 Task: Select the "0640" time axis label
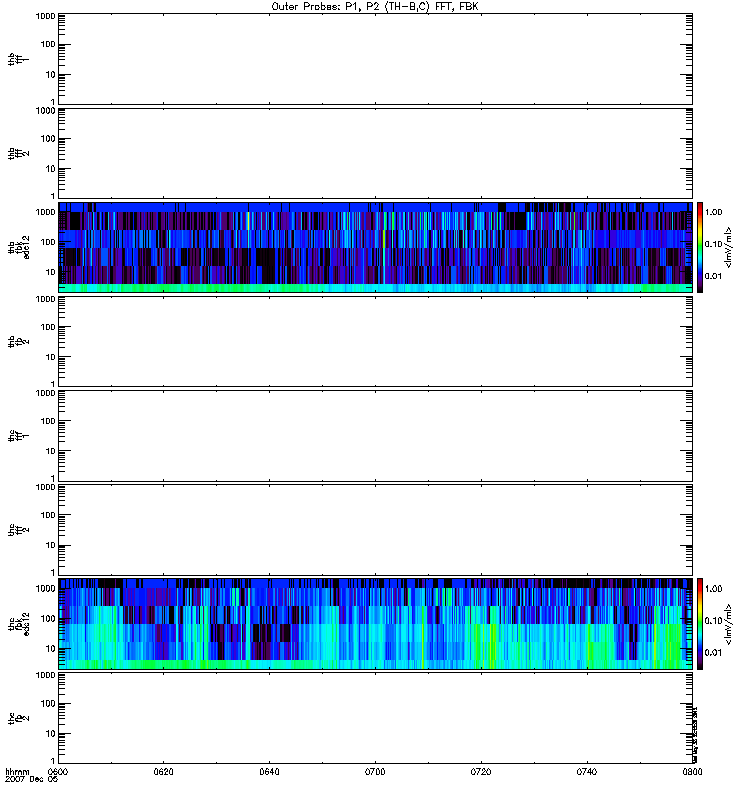coord(269,771)
